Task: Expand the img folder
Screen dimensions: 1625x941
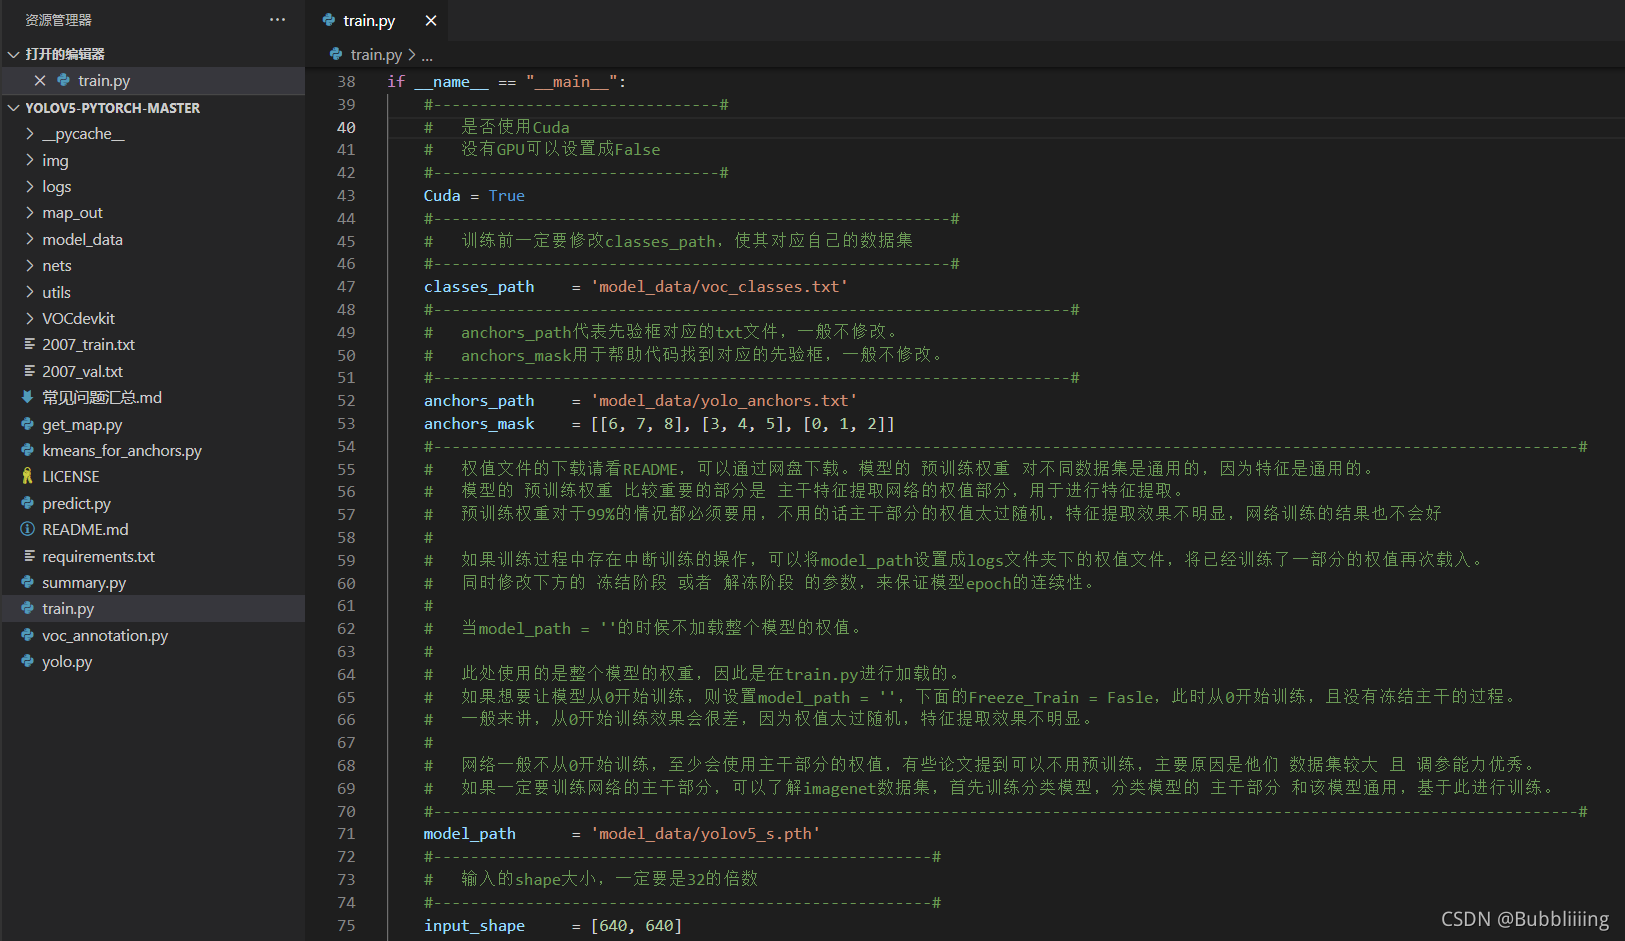Action: [x=29, y=160]
